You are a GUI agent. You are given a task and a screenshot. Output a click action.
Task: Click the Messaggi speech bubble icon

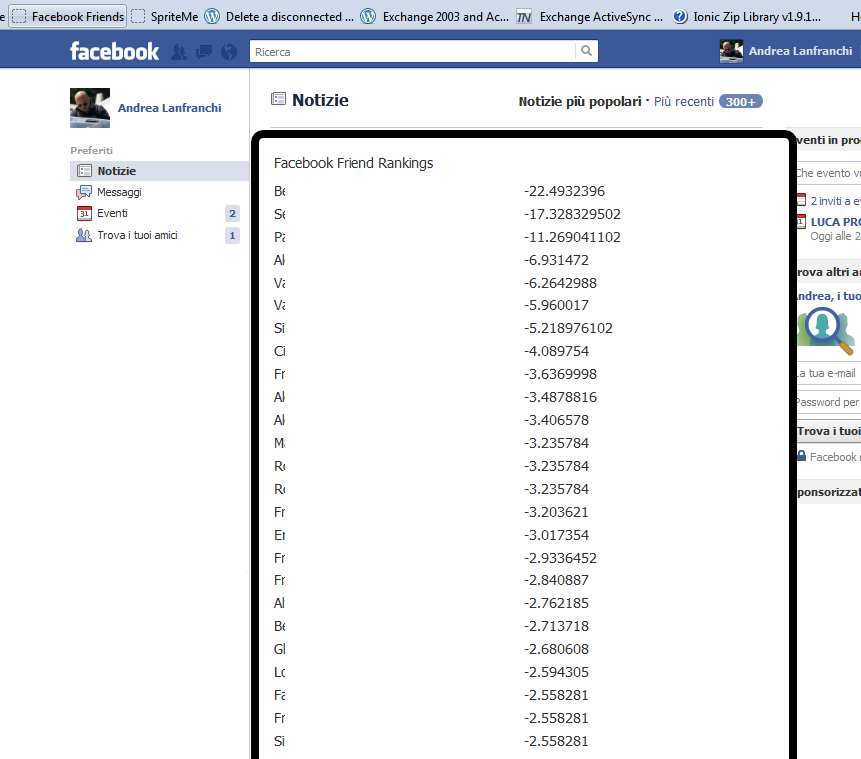pyautogui.click(x=84, y=192)
